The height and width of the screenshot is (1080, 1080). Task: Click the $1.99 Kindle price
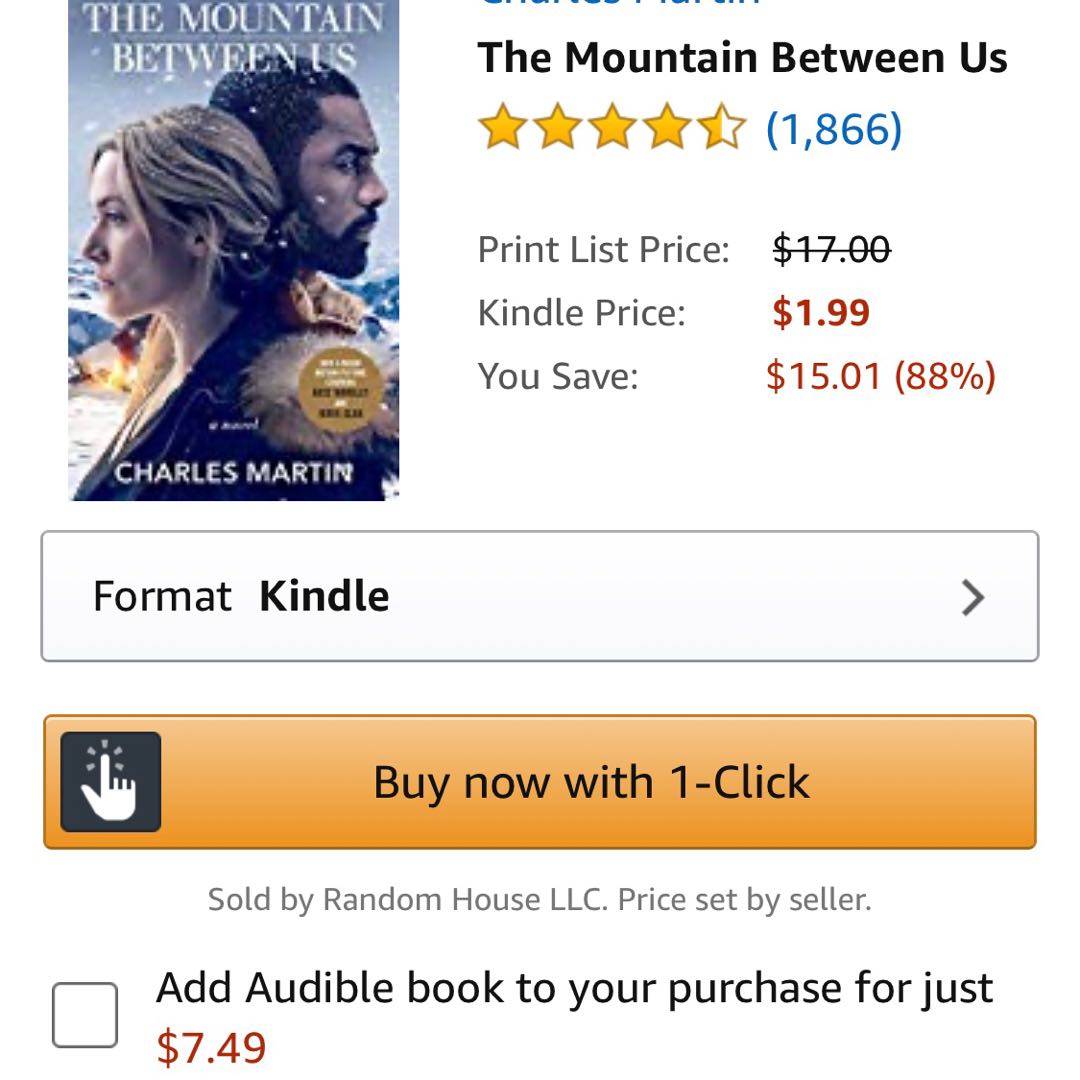pyautogui.click(x=821, y=313)
